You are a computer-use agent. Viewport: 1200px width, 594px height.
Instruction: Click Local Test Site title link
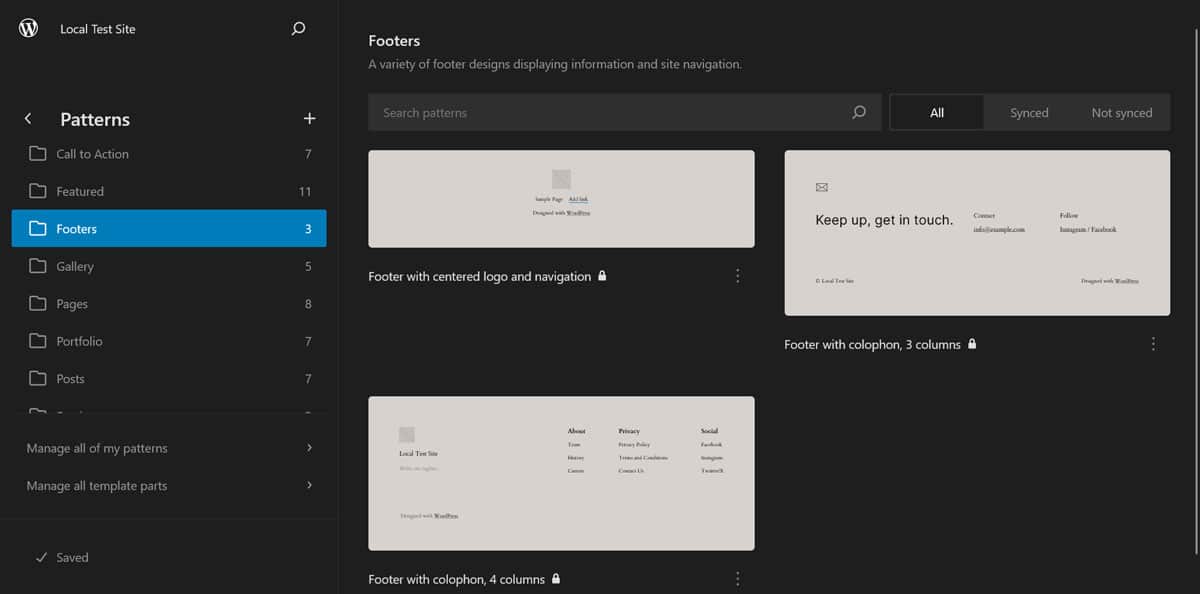(98, 29)
